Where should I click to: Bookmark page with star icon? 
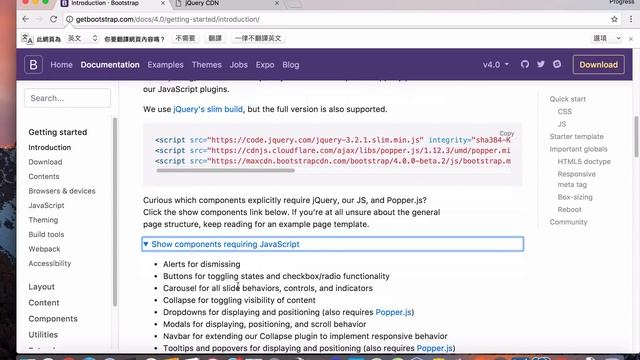(x=614, y=19)
